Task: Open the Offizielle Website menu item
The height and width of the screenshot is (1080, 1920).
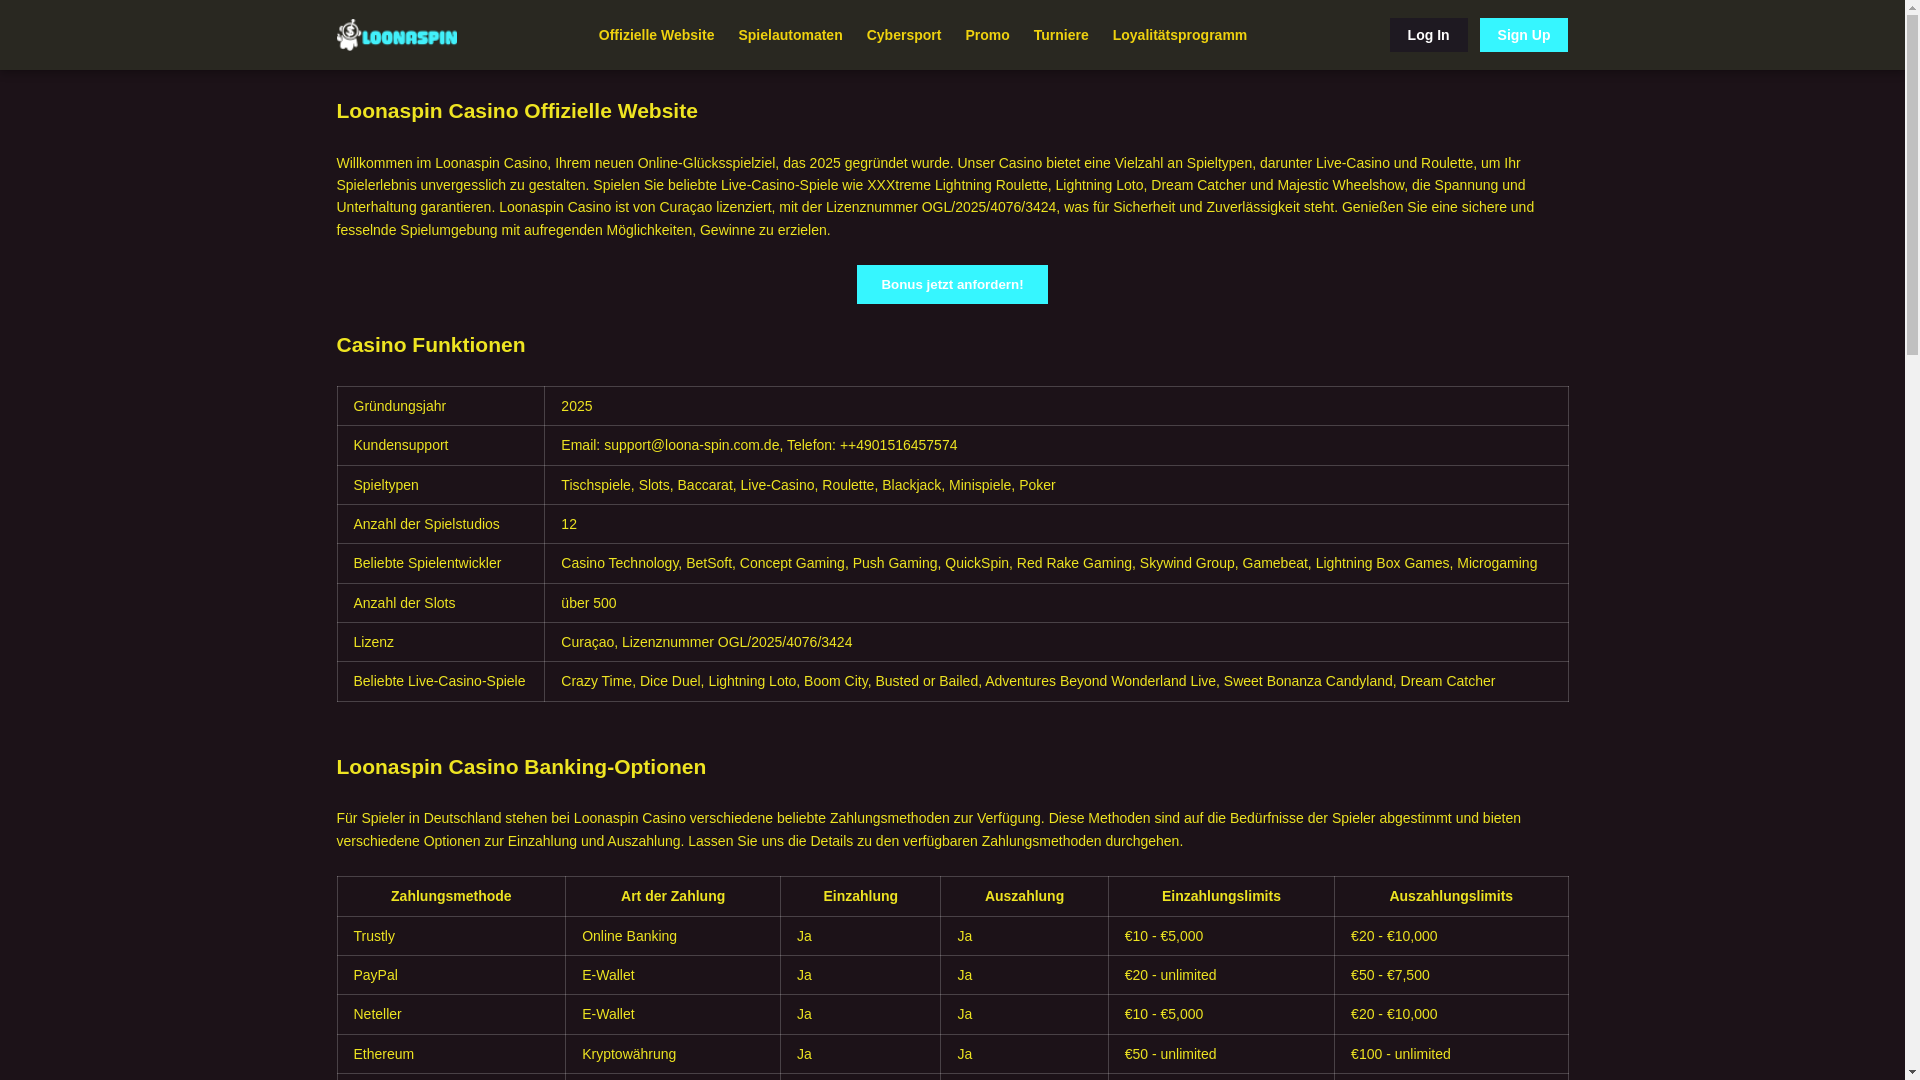Action: [656, 35]
